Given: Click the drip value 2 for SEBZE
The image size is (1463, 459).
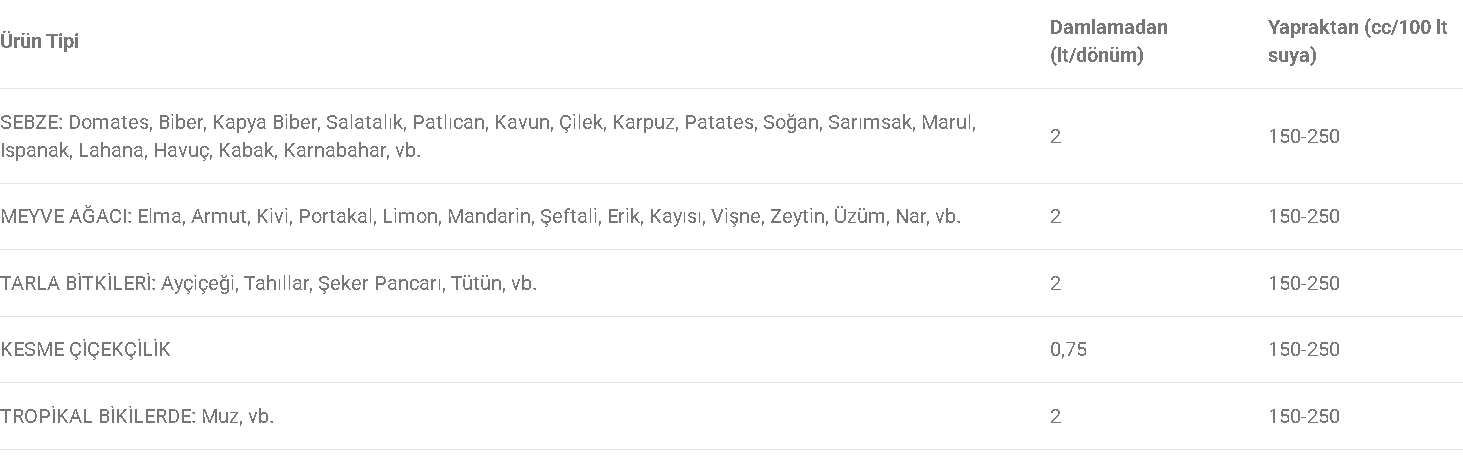Looking at the screenshot, I should tap(1056, 137).
